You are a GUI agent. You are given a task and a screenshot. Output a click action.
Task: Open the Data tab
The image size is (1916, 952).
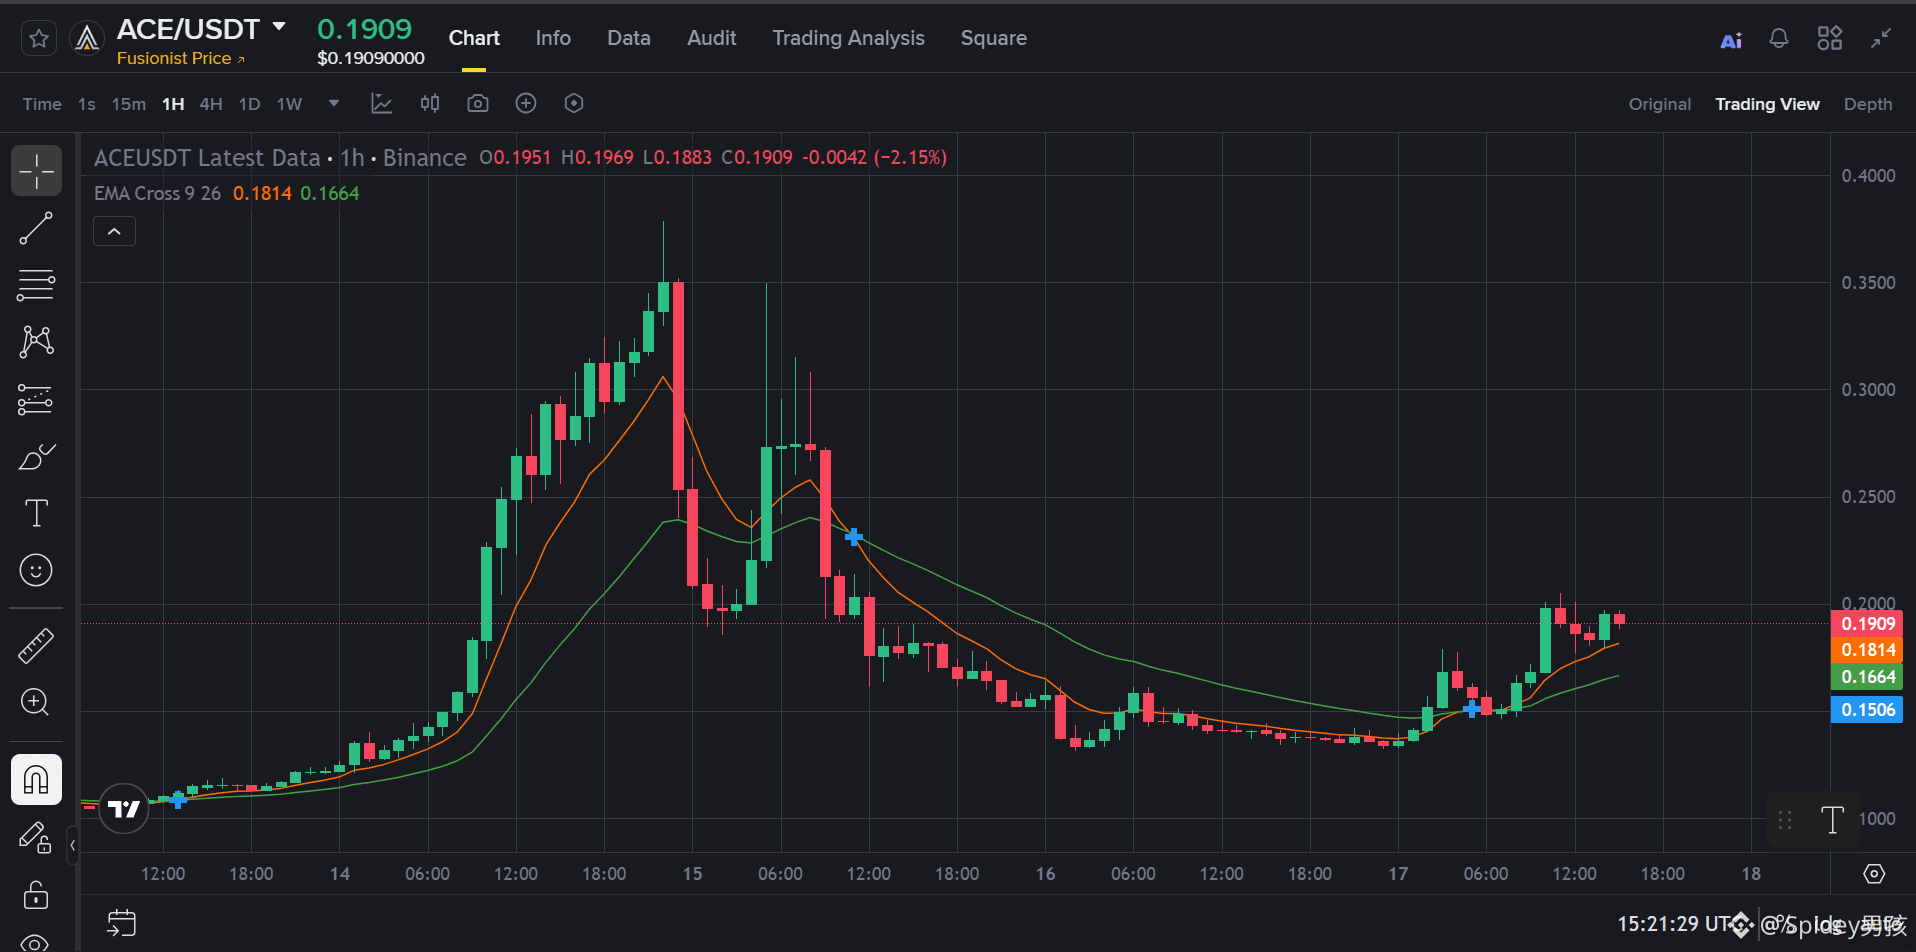pos(629,38)
